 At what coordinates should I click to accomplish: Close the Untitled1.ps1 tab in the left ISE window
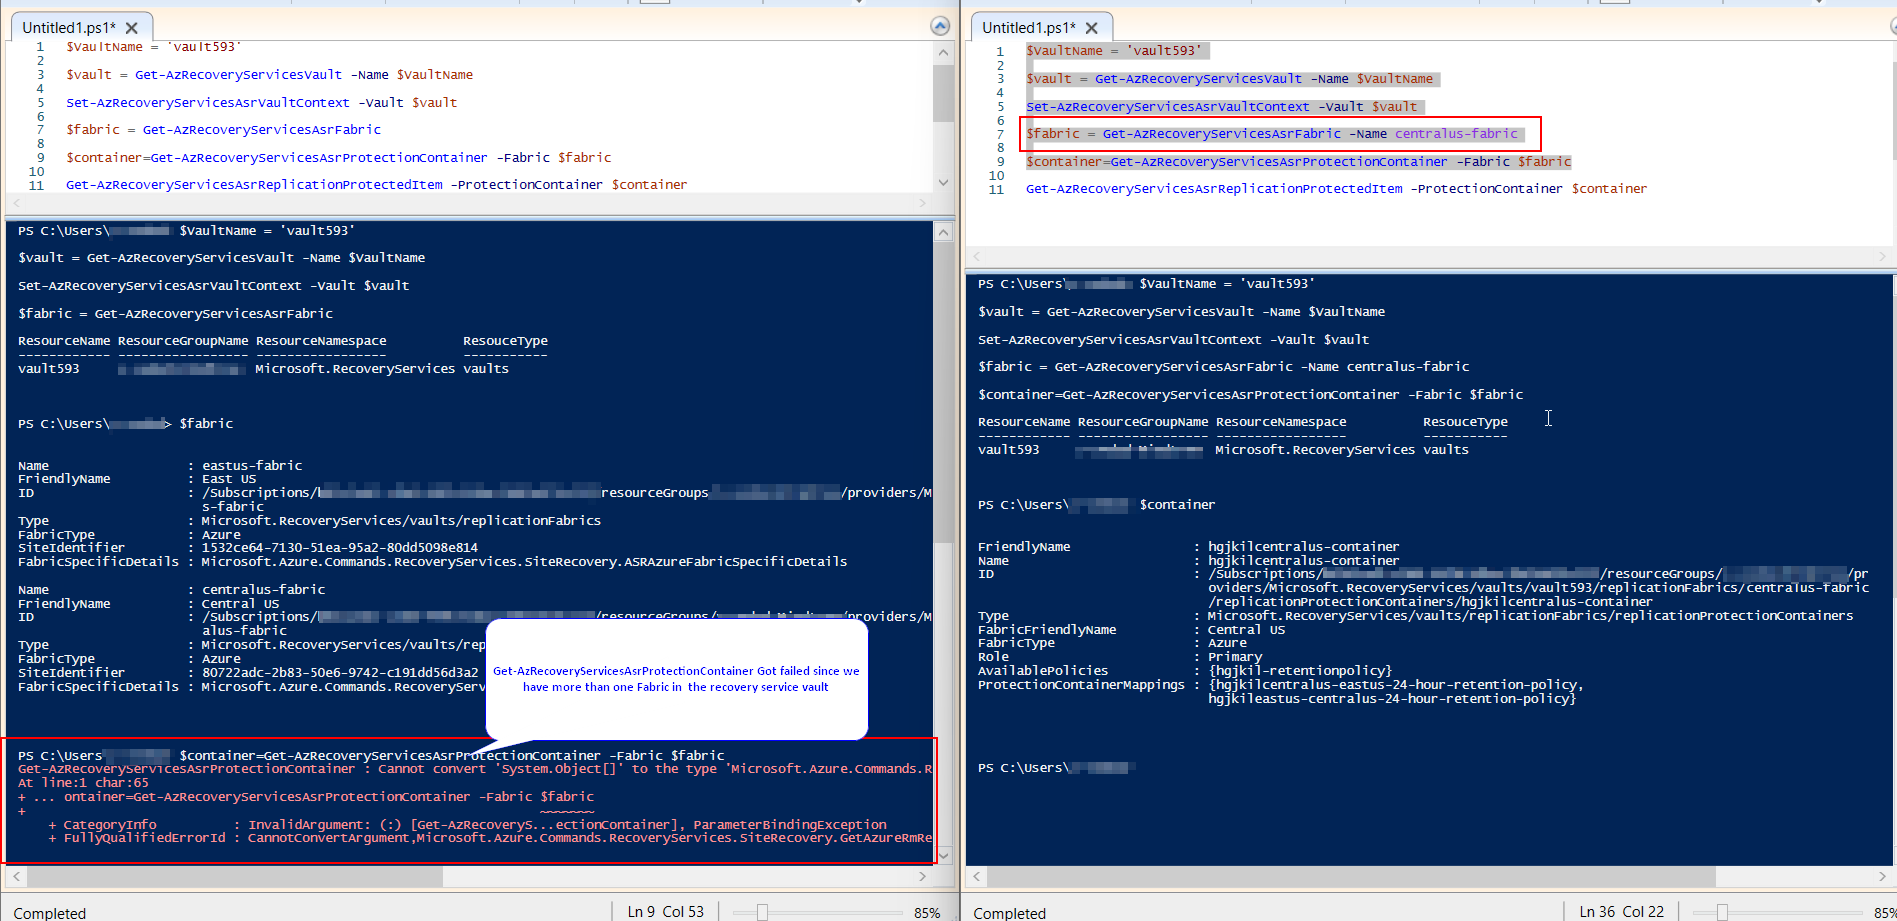(x=131, y=28)
